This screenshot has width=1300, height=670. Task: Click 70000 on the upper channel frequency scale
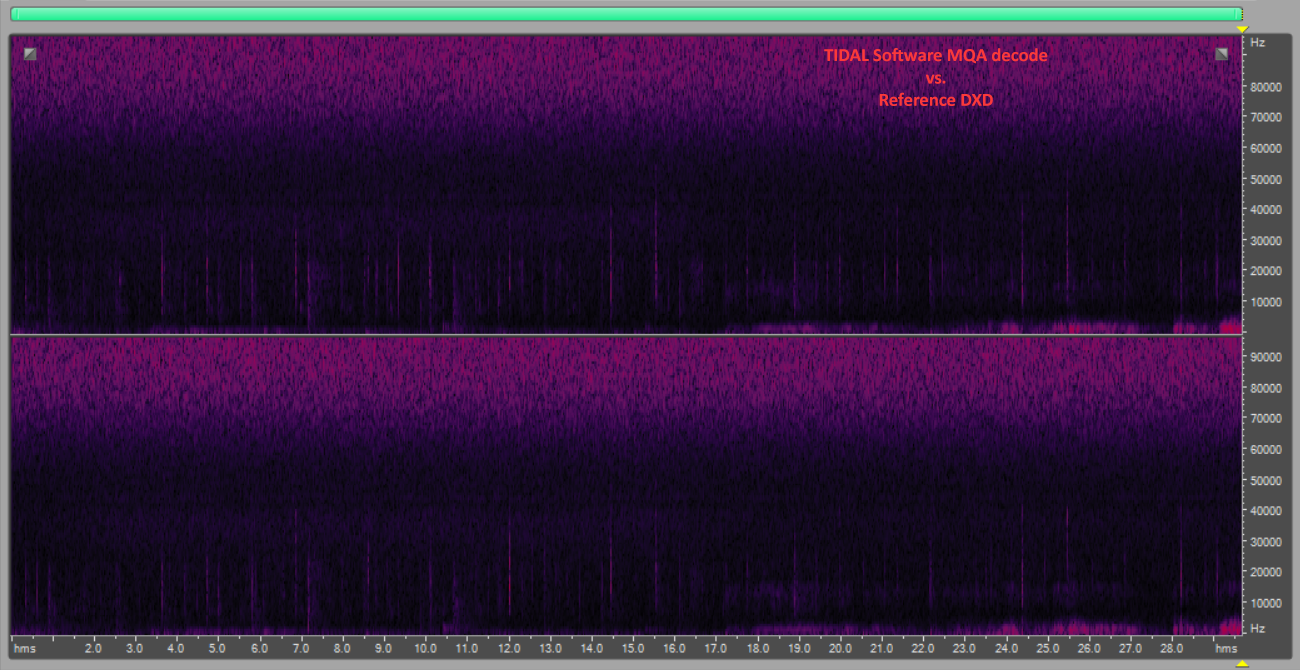coord(1267,117)
